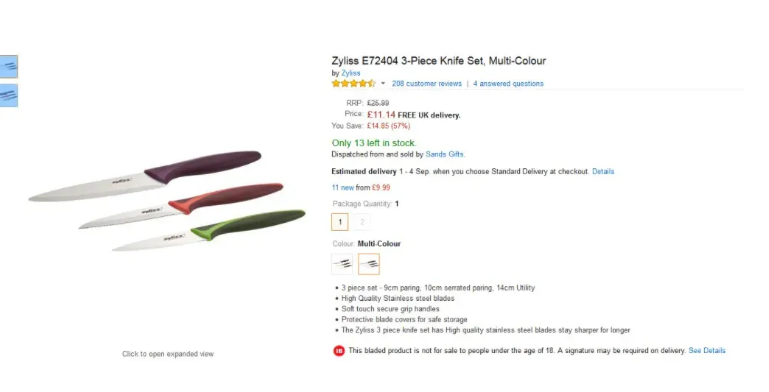Click the Sands Gifts seller link

444,154
